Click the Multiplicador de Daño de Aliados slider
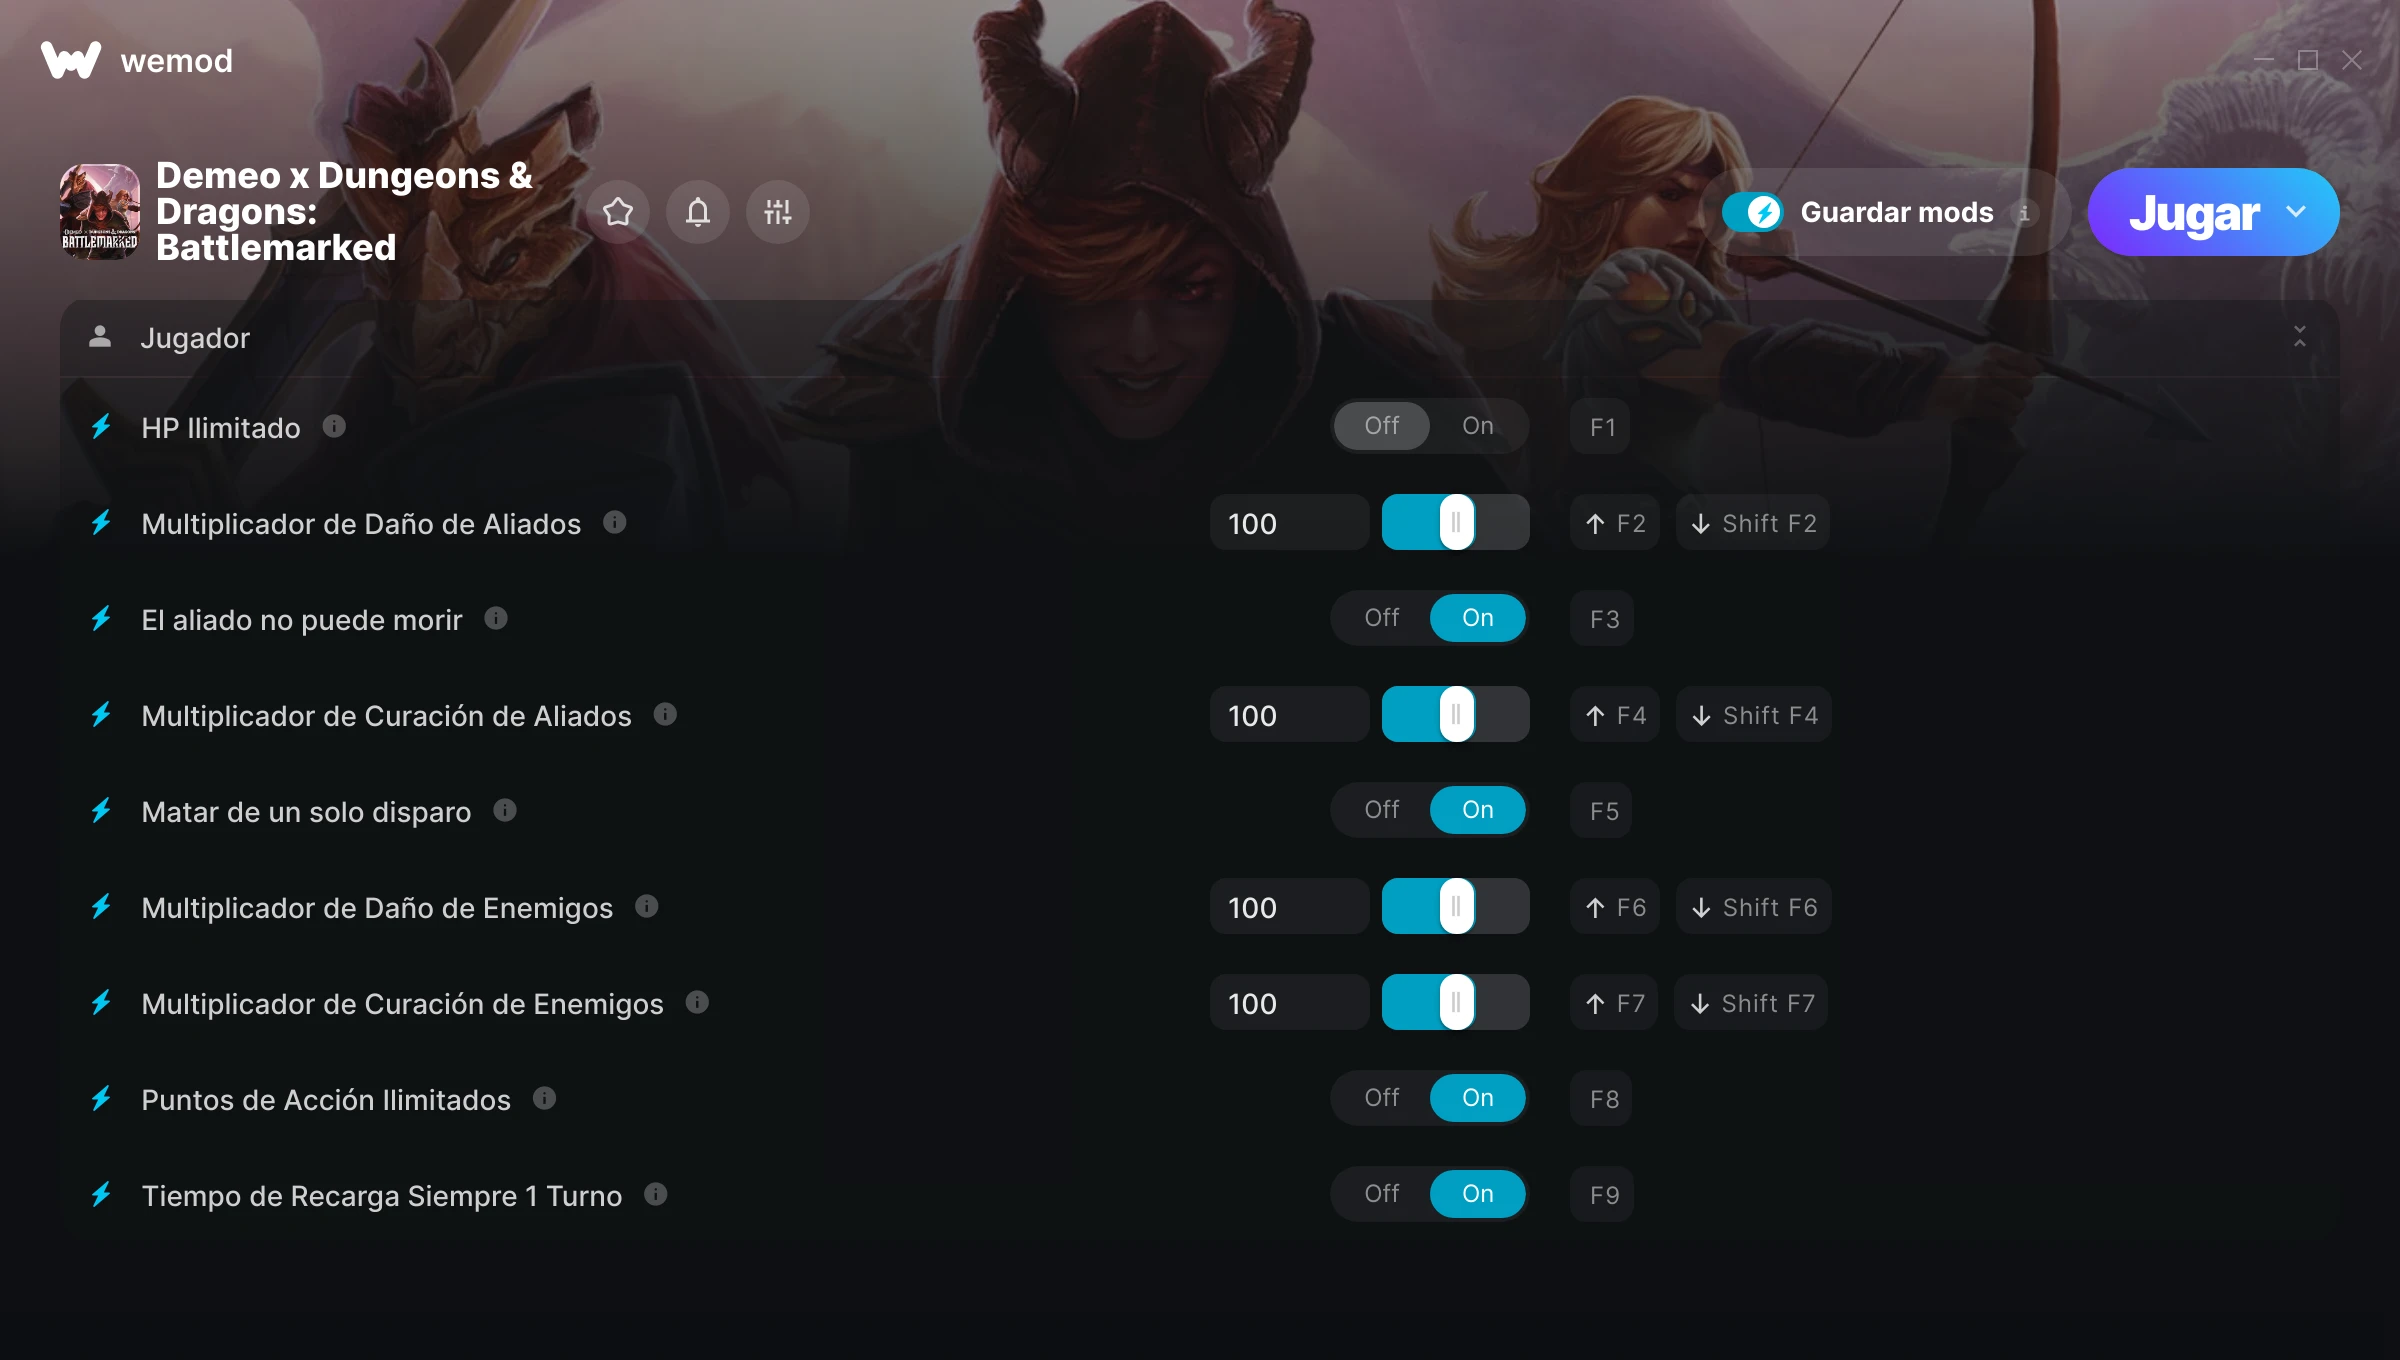 (1455, 522)
